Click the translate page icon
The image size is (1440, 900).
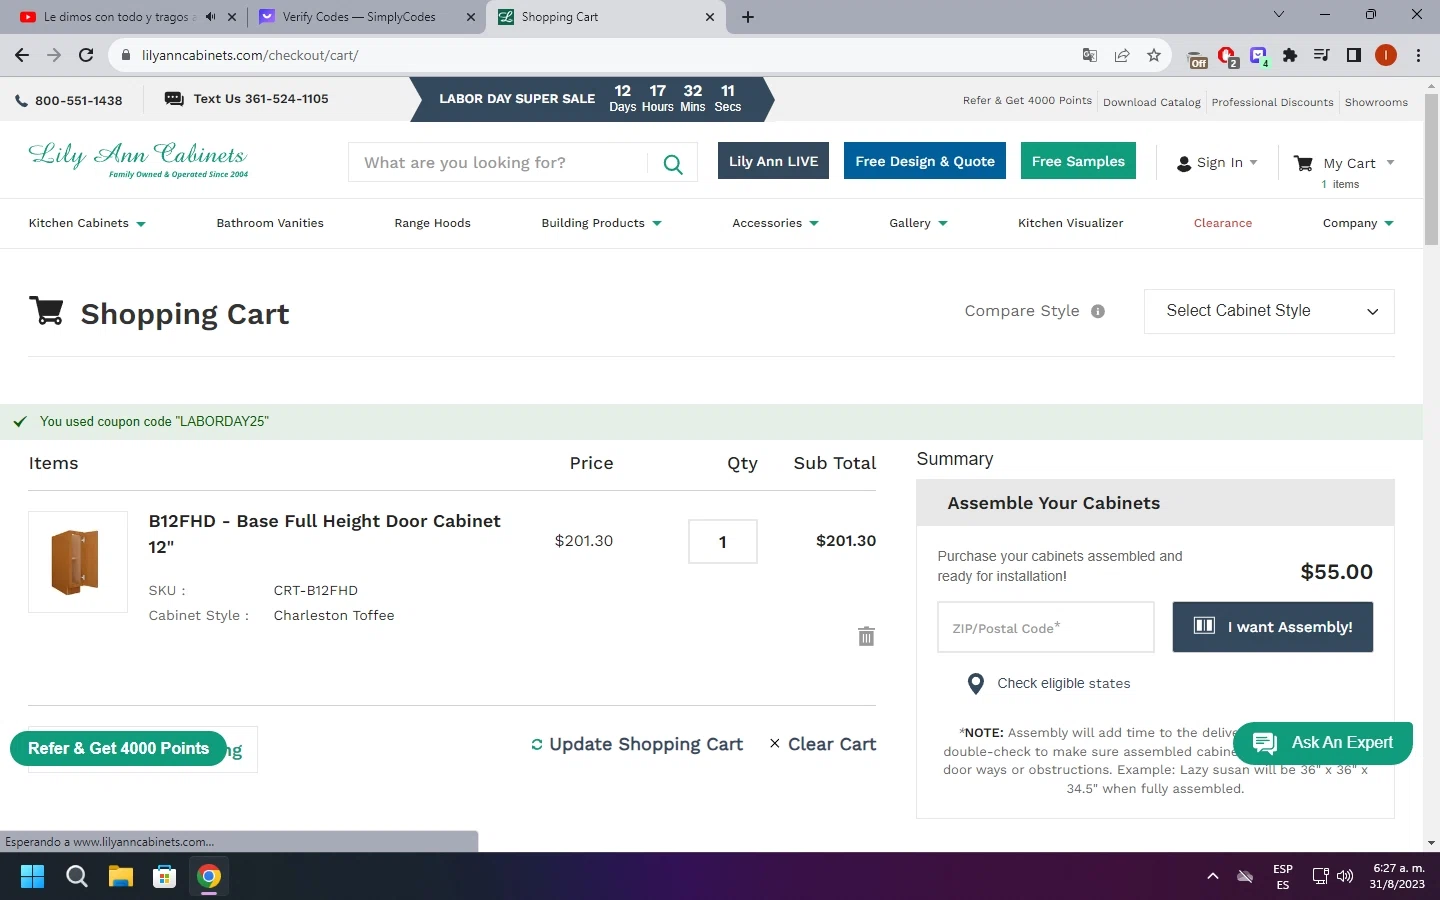(1090, 55)
